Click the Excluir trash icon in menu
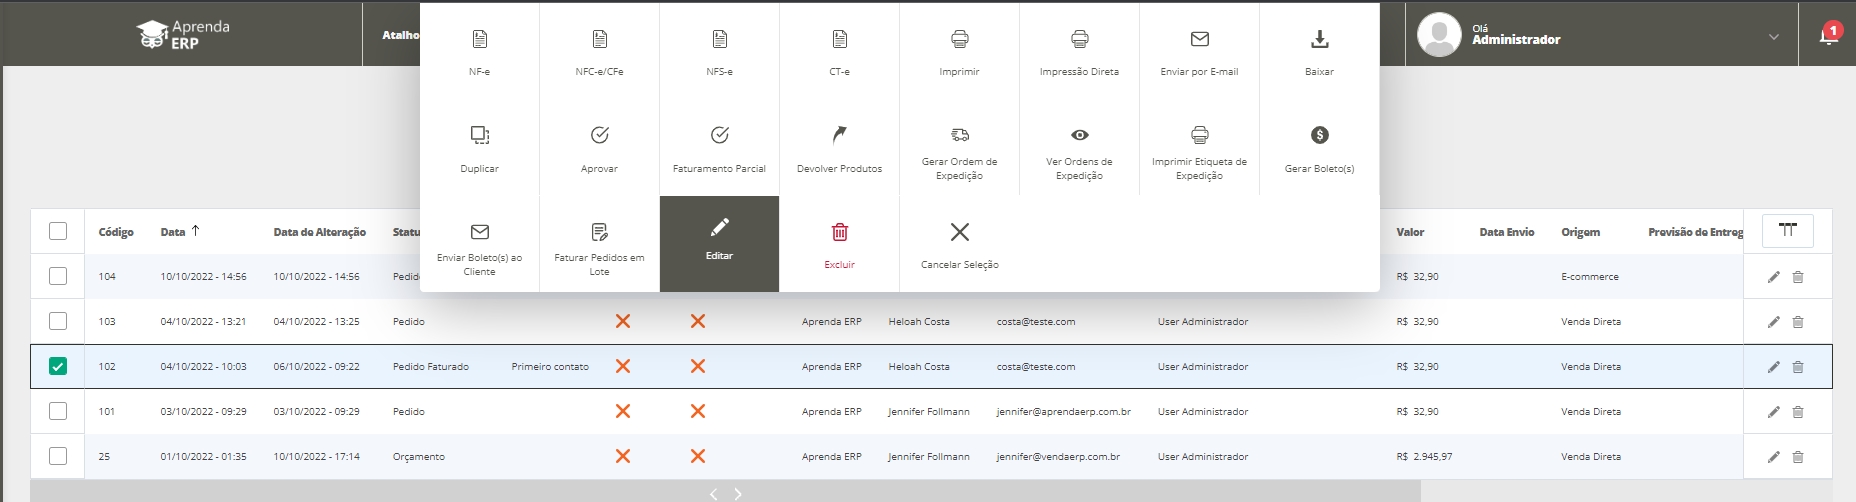Image resolution: width=1856 pixels, height=502 pixels. (x=839, y=233)
